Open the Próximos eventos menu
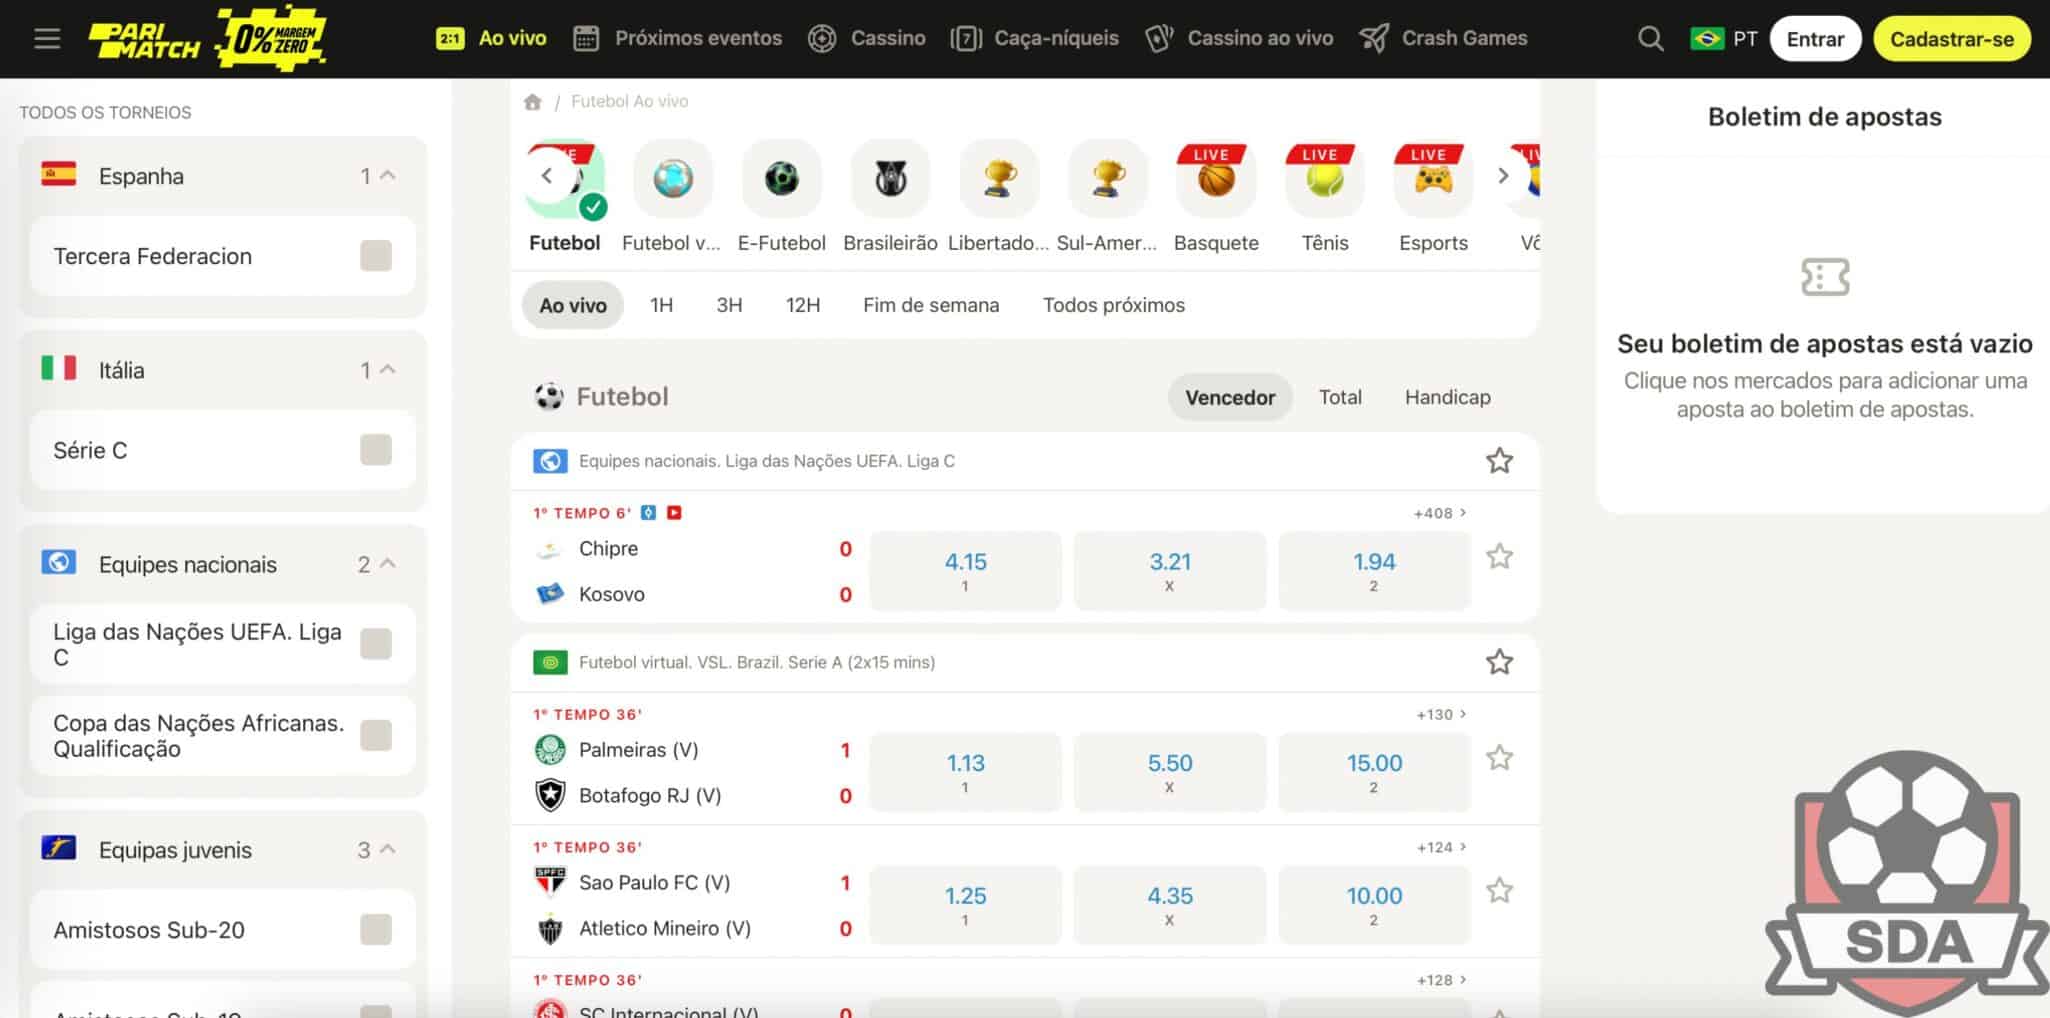The image size is (2050, 1018). [677, 39]
